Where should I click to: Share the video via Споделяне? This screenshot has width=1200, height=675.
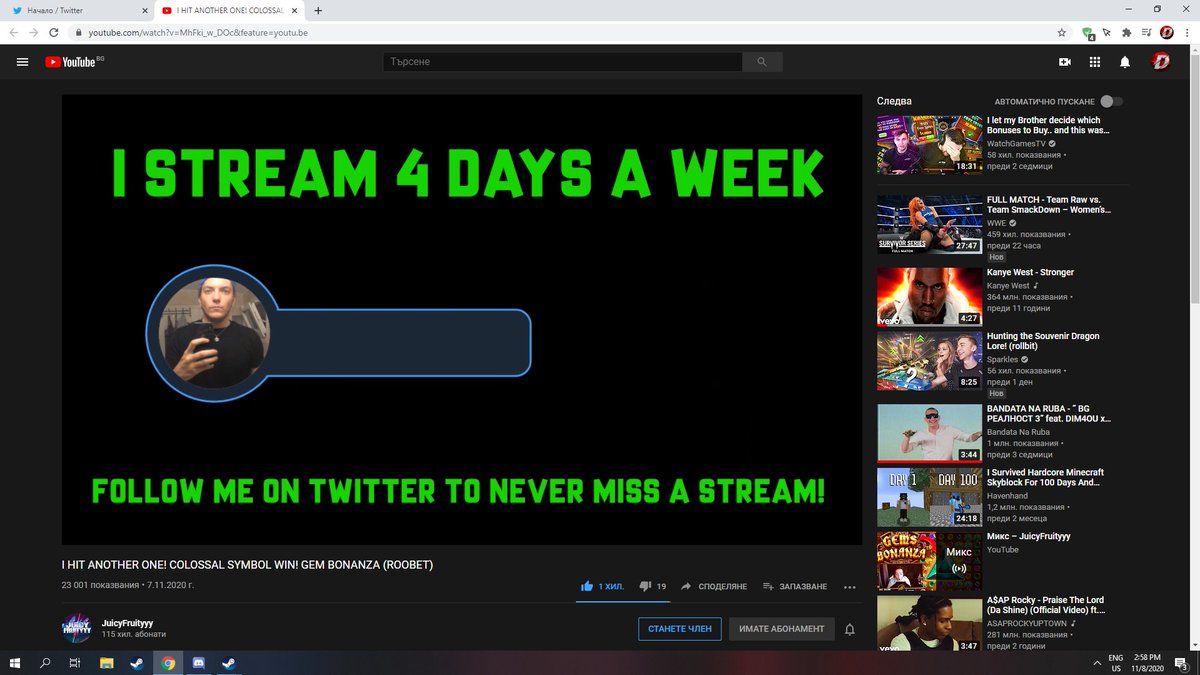[x=714, y=586]
